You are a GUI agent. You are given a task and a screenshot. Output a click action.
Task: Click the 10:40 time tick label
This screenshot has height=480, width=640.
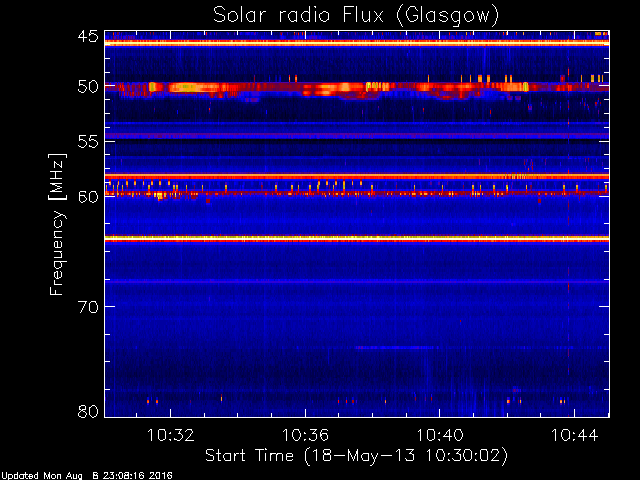click(440, 435)
